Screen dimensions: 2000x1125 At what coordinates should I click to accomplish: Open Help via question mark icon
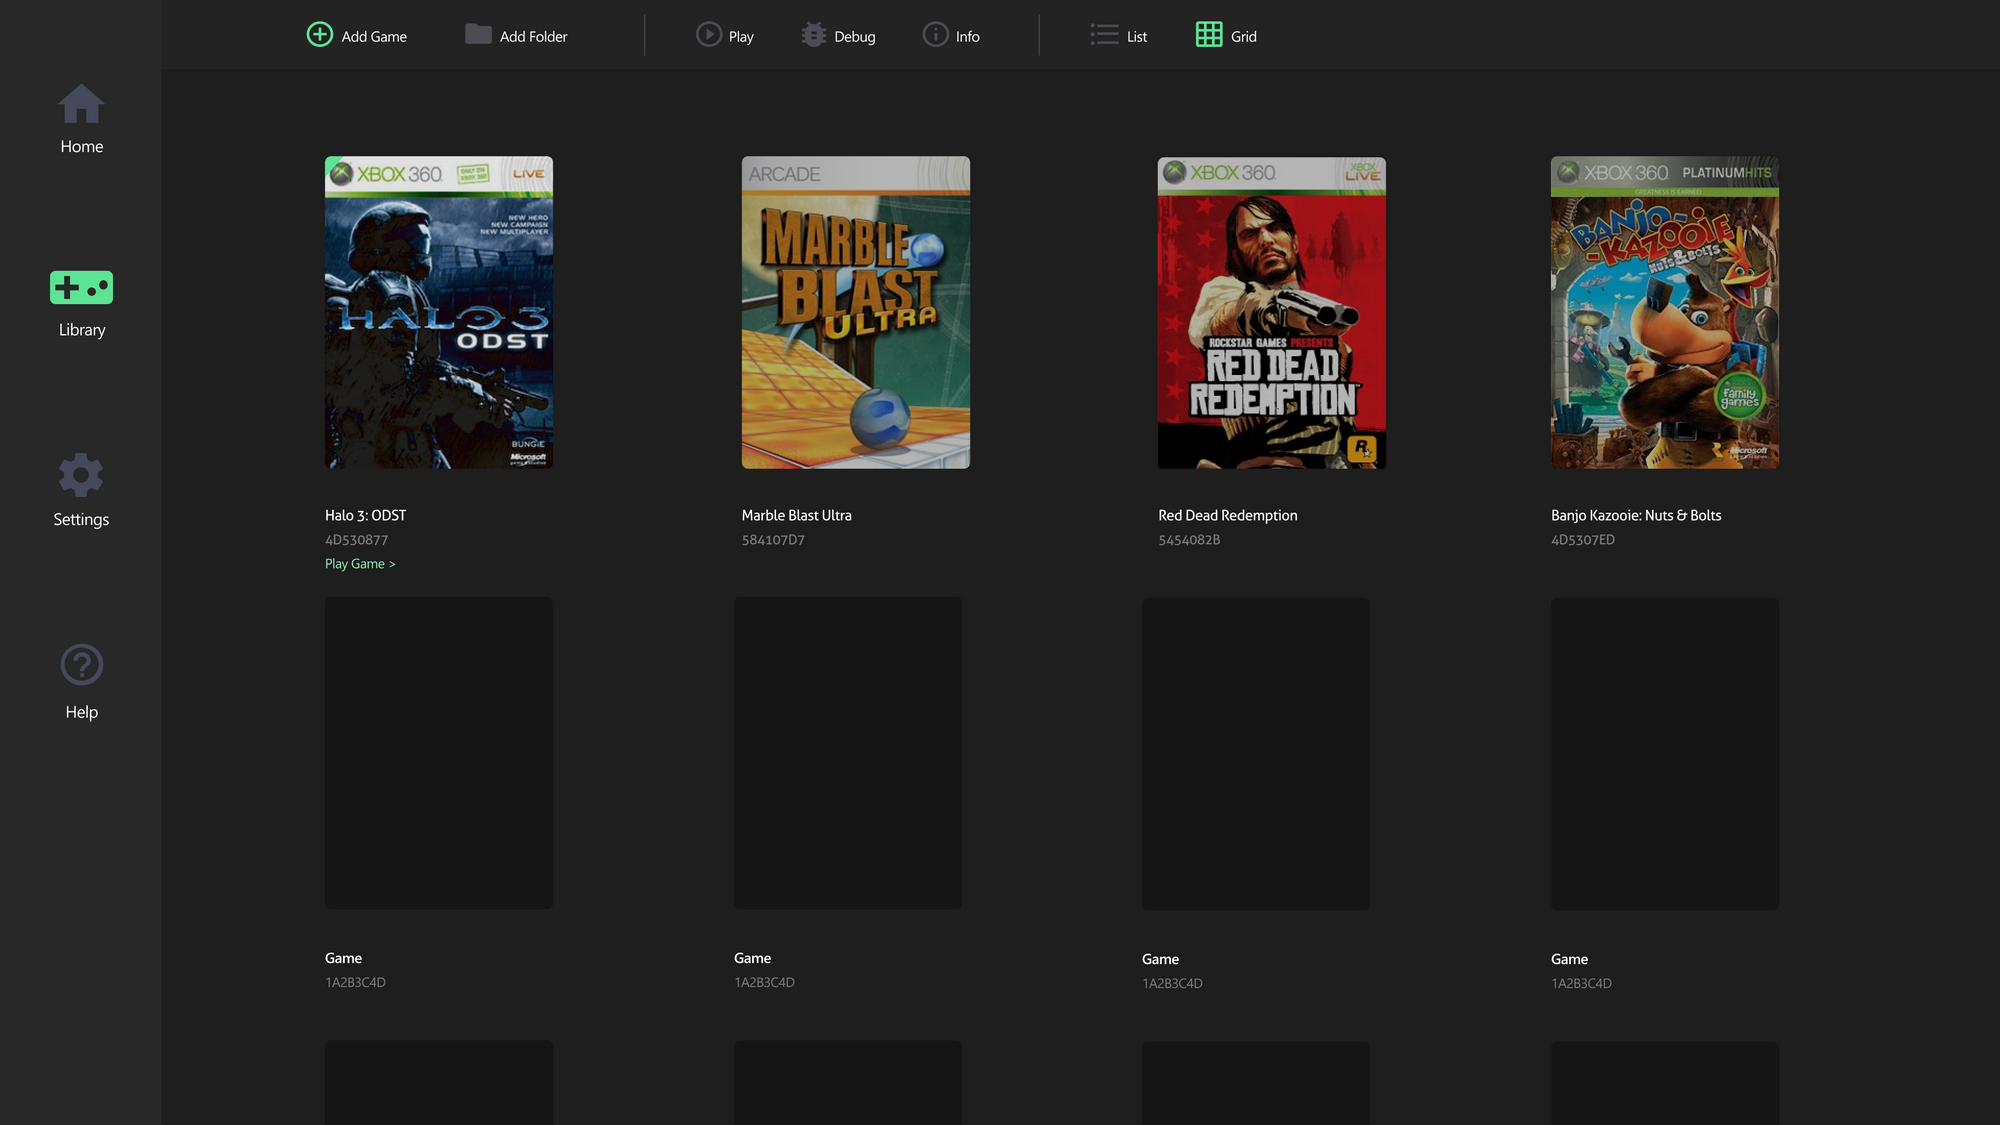click(81, 665)
